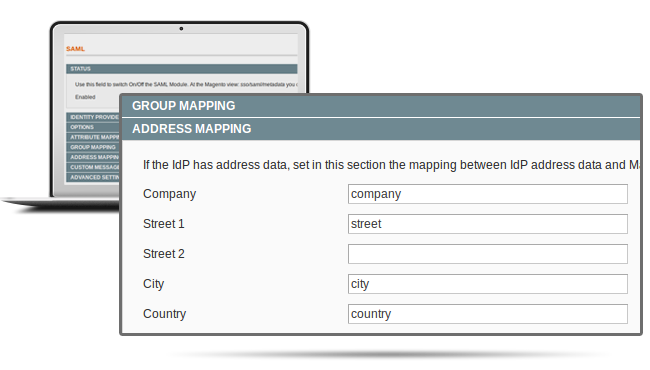
Task: Collapse the ADDRESS MAPPING section header
Action: pyautogui.click(x=381, y=129)
